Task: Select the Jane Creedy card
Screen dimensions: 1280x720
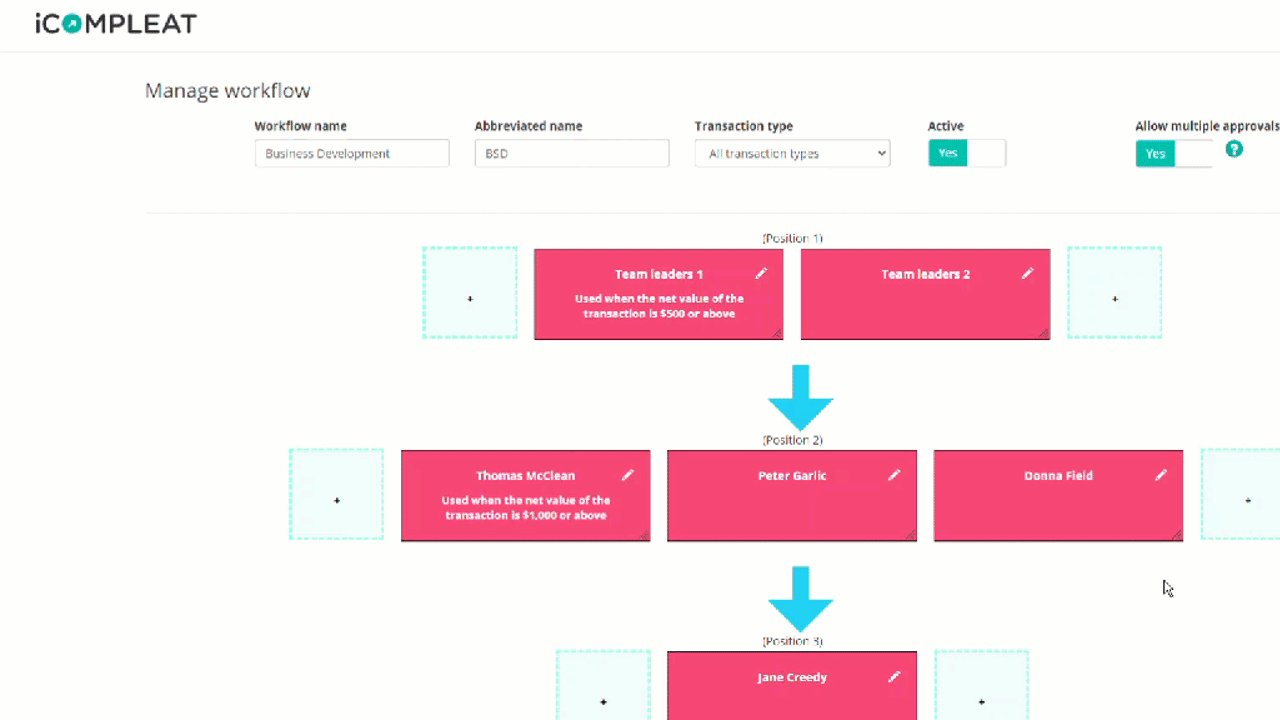Action: tap(792, 686)
